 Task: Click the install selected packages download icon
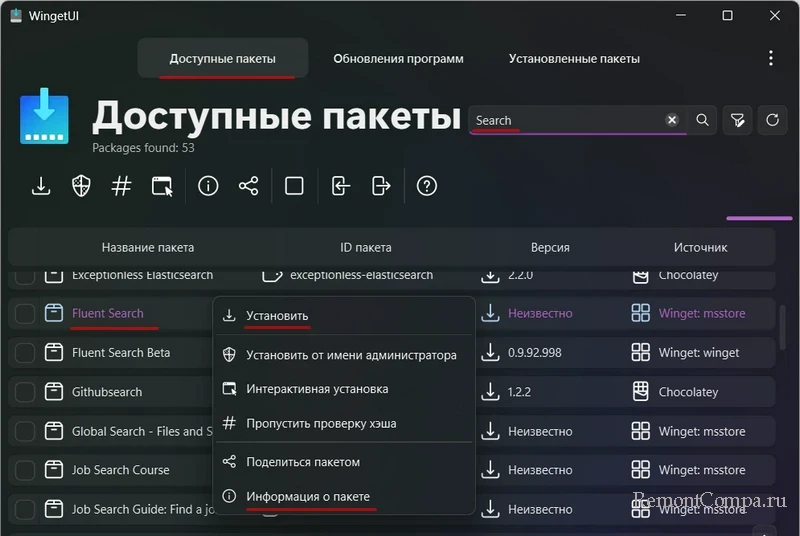tap(41, 186)
